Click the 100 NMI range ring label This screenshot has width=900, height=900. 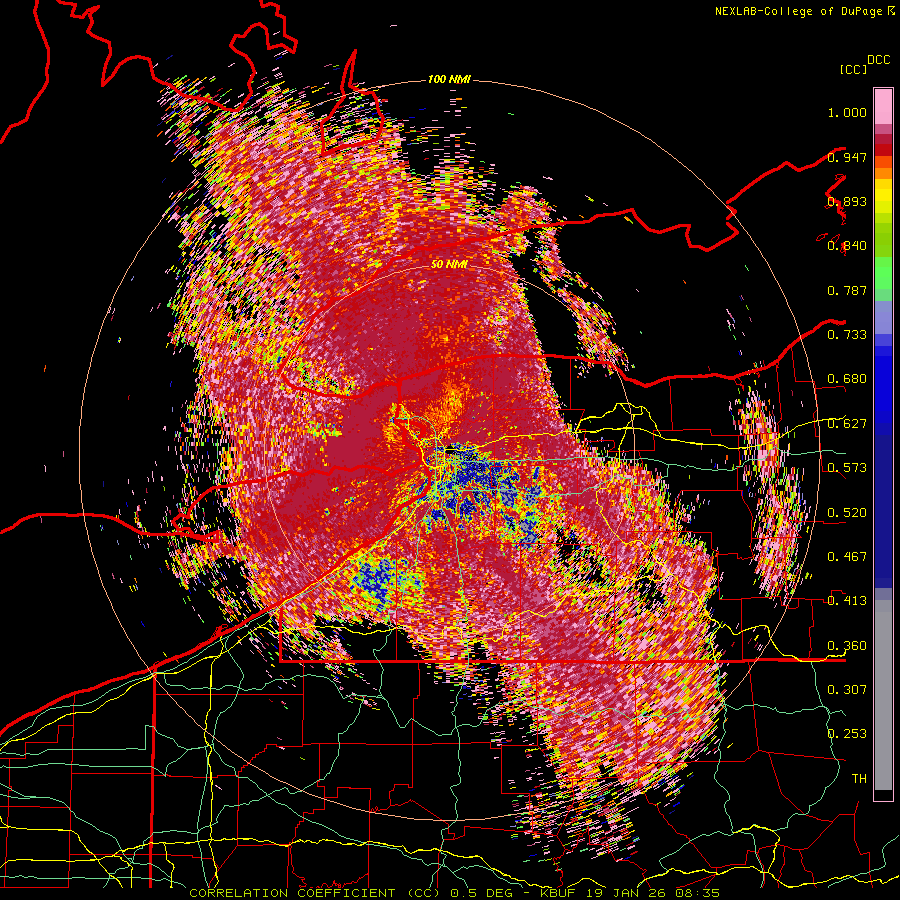pyautogui.click(x=449, y=79)
